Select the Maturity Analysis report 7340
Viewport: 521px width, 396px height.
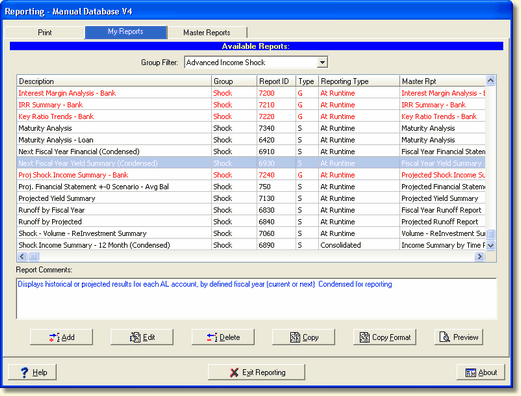point(251,128)
